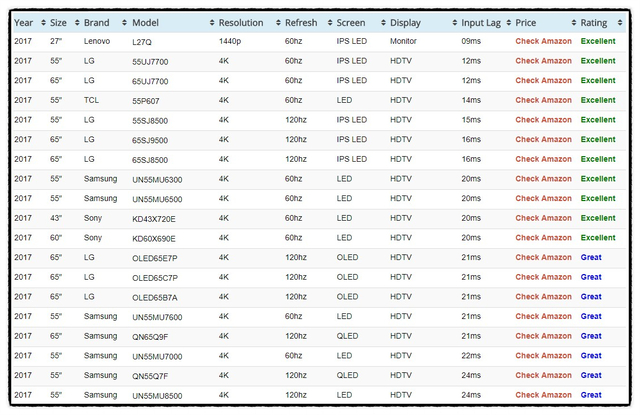Sort table by Price column arrows
Screen dimensions: 640x415
pos(573,23)
